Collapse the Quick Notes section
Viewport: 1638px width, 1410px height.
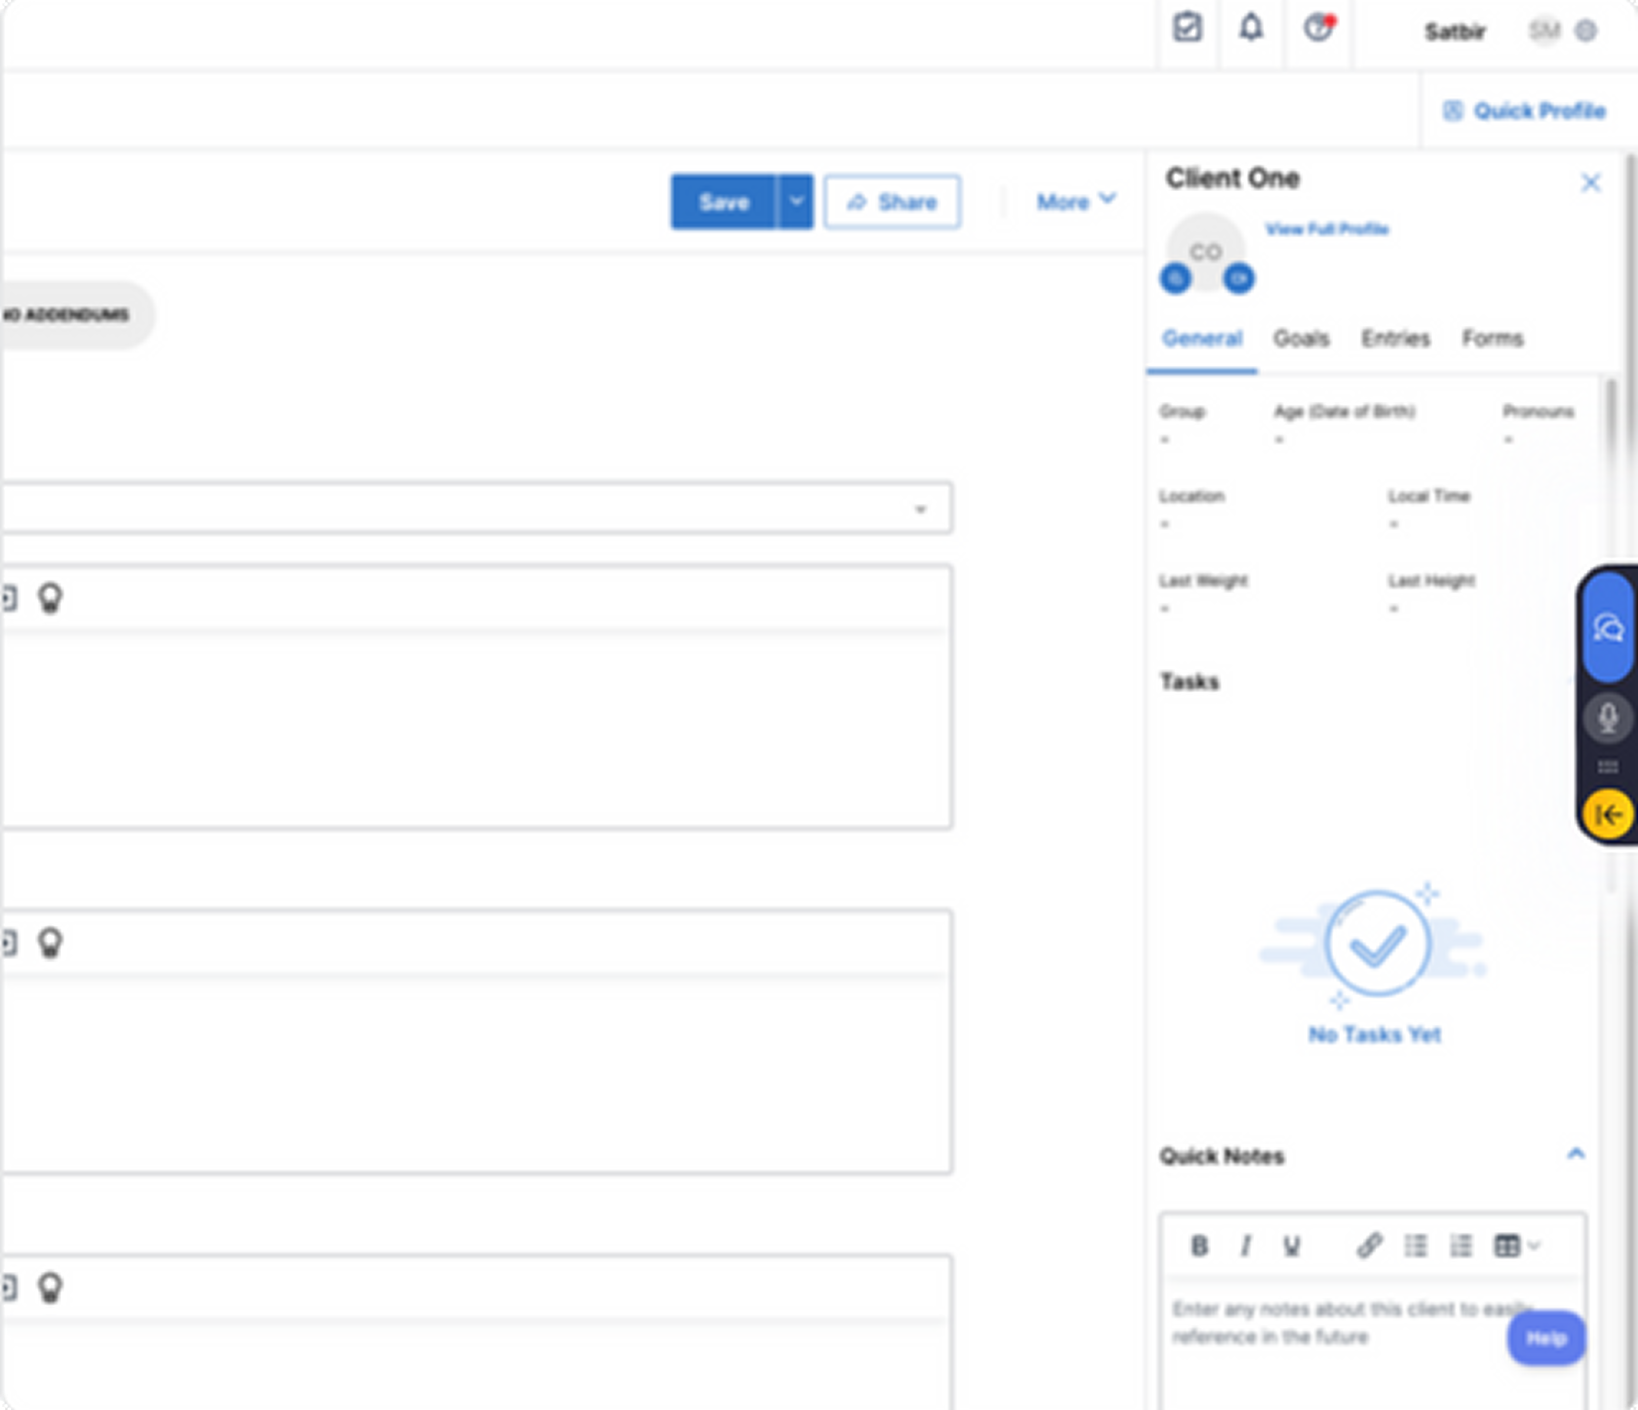[x=1575, y=1154]
